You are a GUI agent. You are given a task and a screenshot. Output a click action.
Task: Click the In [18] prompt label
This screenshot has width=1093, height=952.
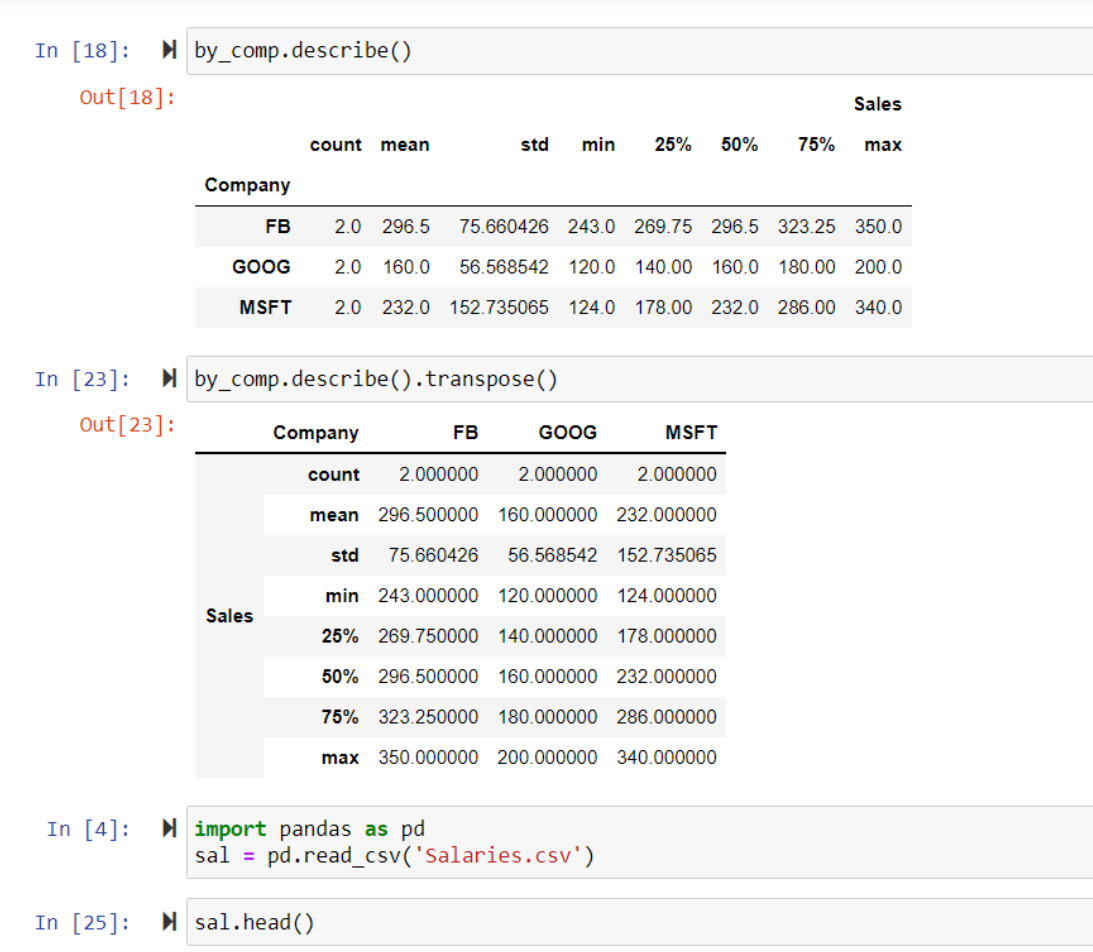83,49
